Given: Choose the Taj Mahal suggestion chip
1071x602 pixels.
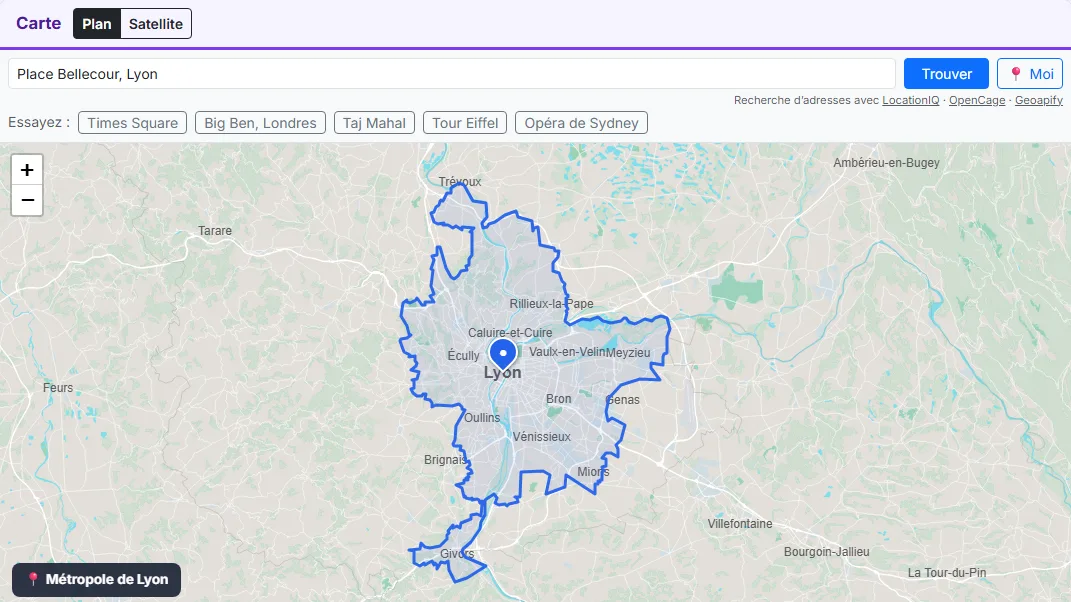Looking at the screenshot, I should [x=374, y=123].
